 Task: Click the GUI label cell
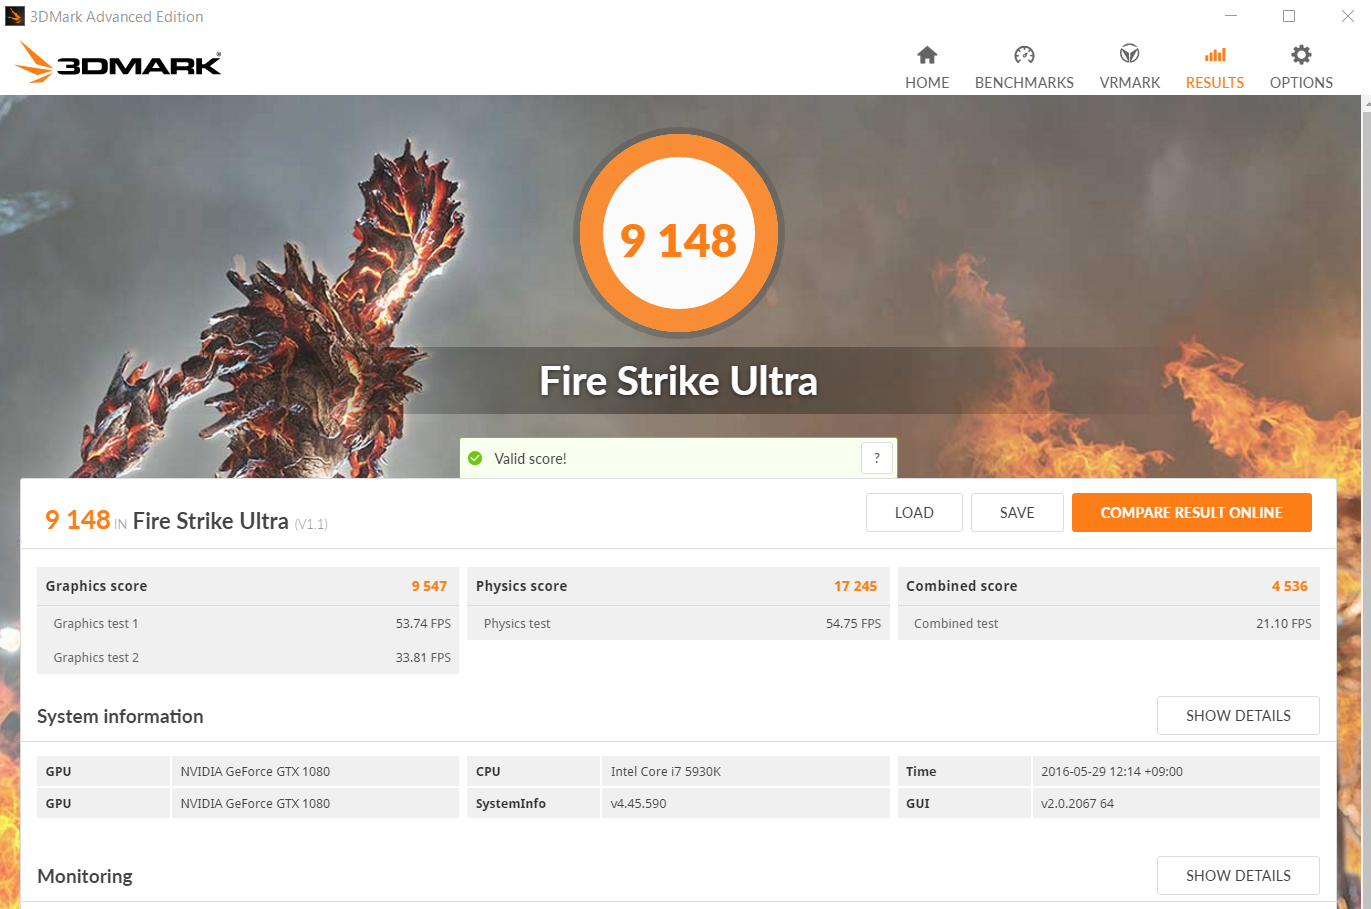pyautogui.click(x=964, y=803)
